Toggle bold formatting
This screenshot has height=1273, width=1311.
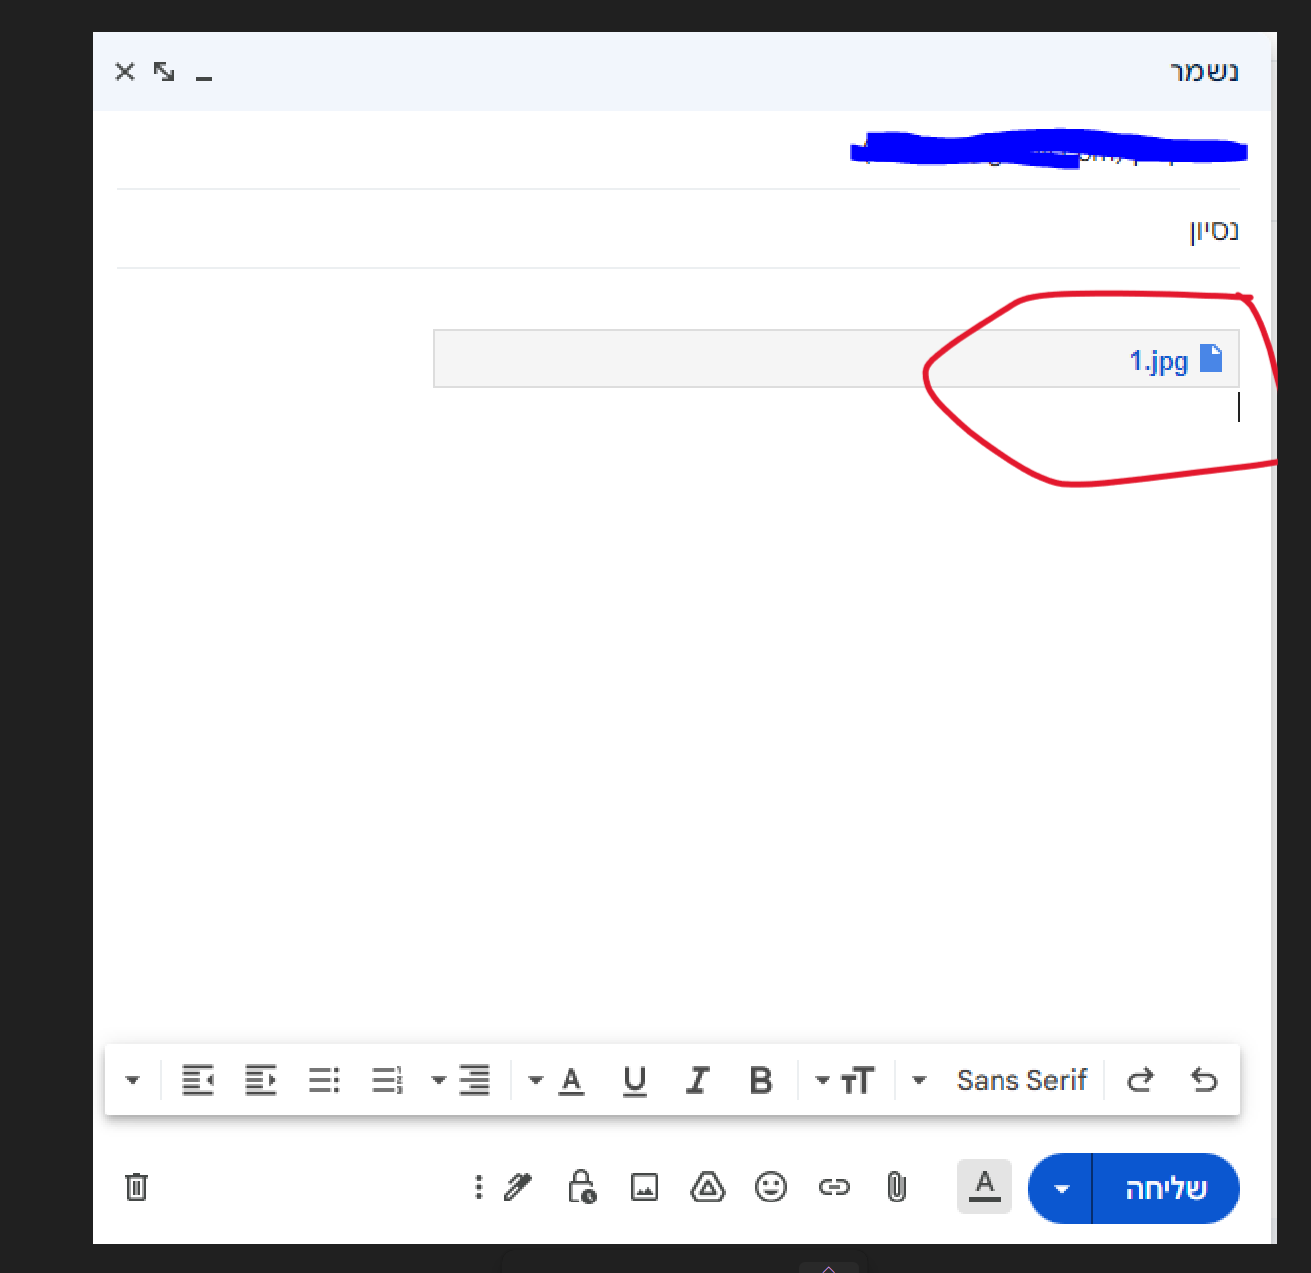[760, 1080]
